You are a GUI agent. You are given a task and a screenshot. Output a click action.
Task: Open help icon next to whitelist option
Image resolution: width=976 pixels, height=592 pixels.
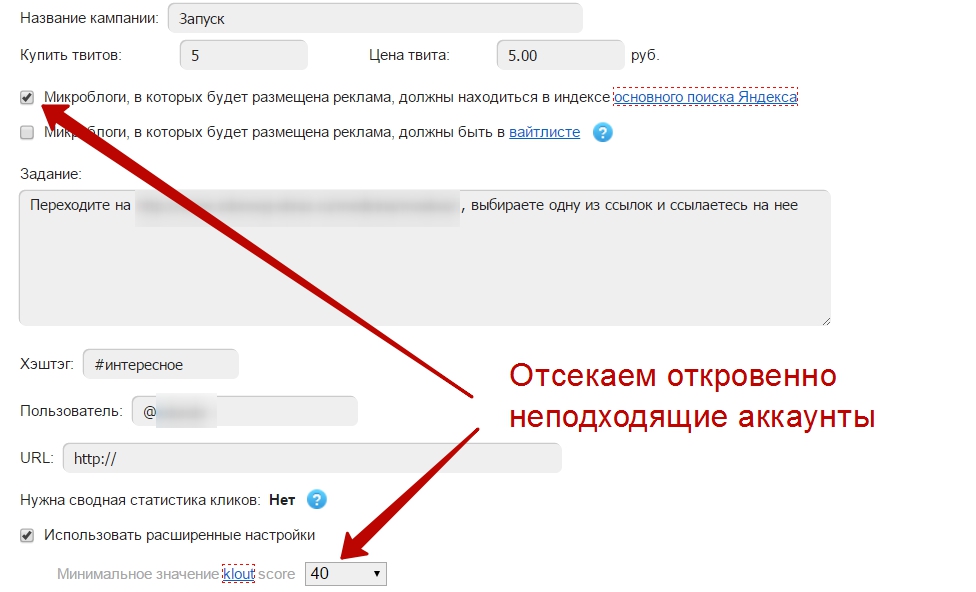602,132
